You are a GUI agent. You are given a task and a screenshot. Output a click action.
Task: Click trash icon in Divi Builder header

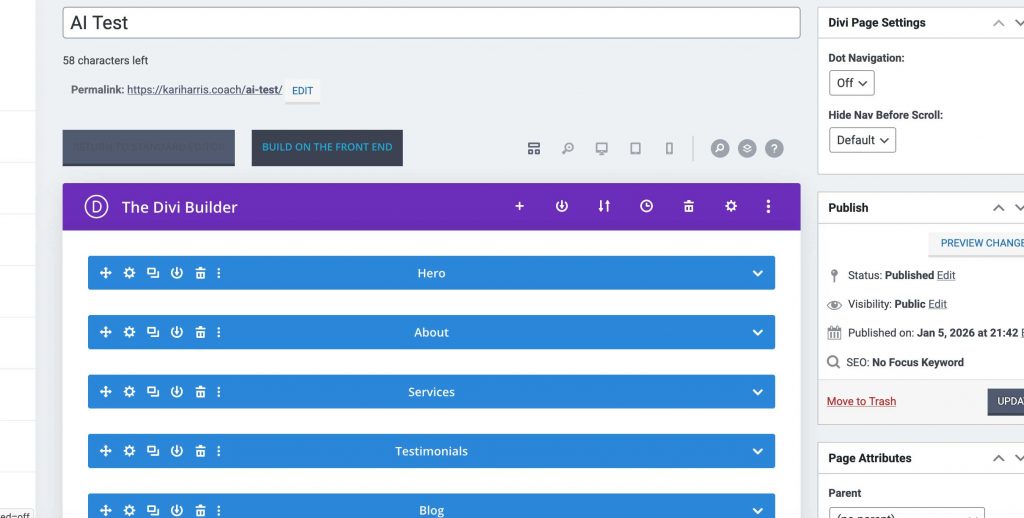(x=689, y=207)
